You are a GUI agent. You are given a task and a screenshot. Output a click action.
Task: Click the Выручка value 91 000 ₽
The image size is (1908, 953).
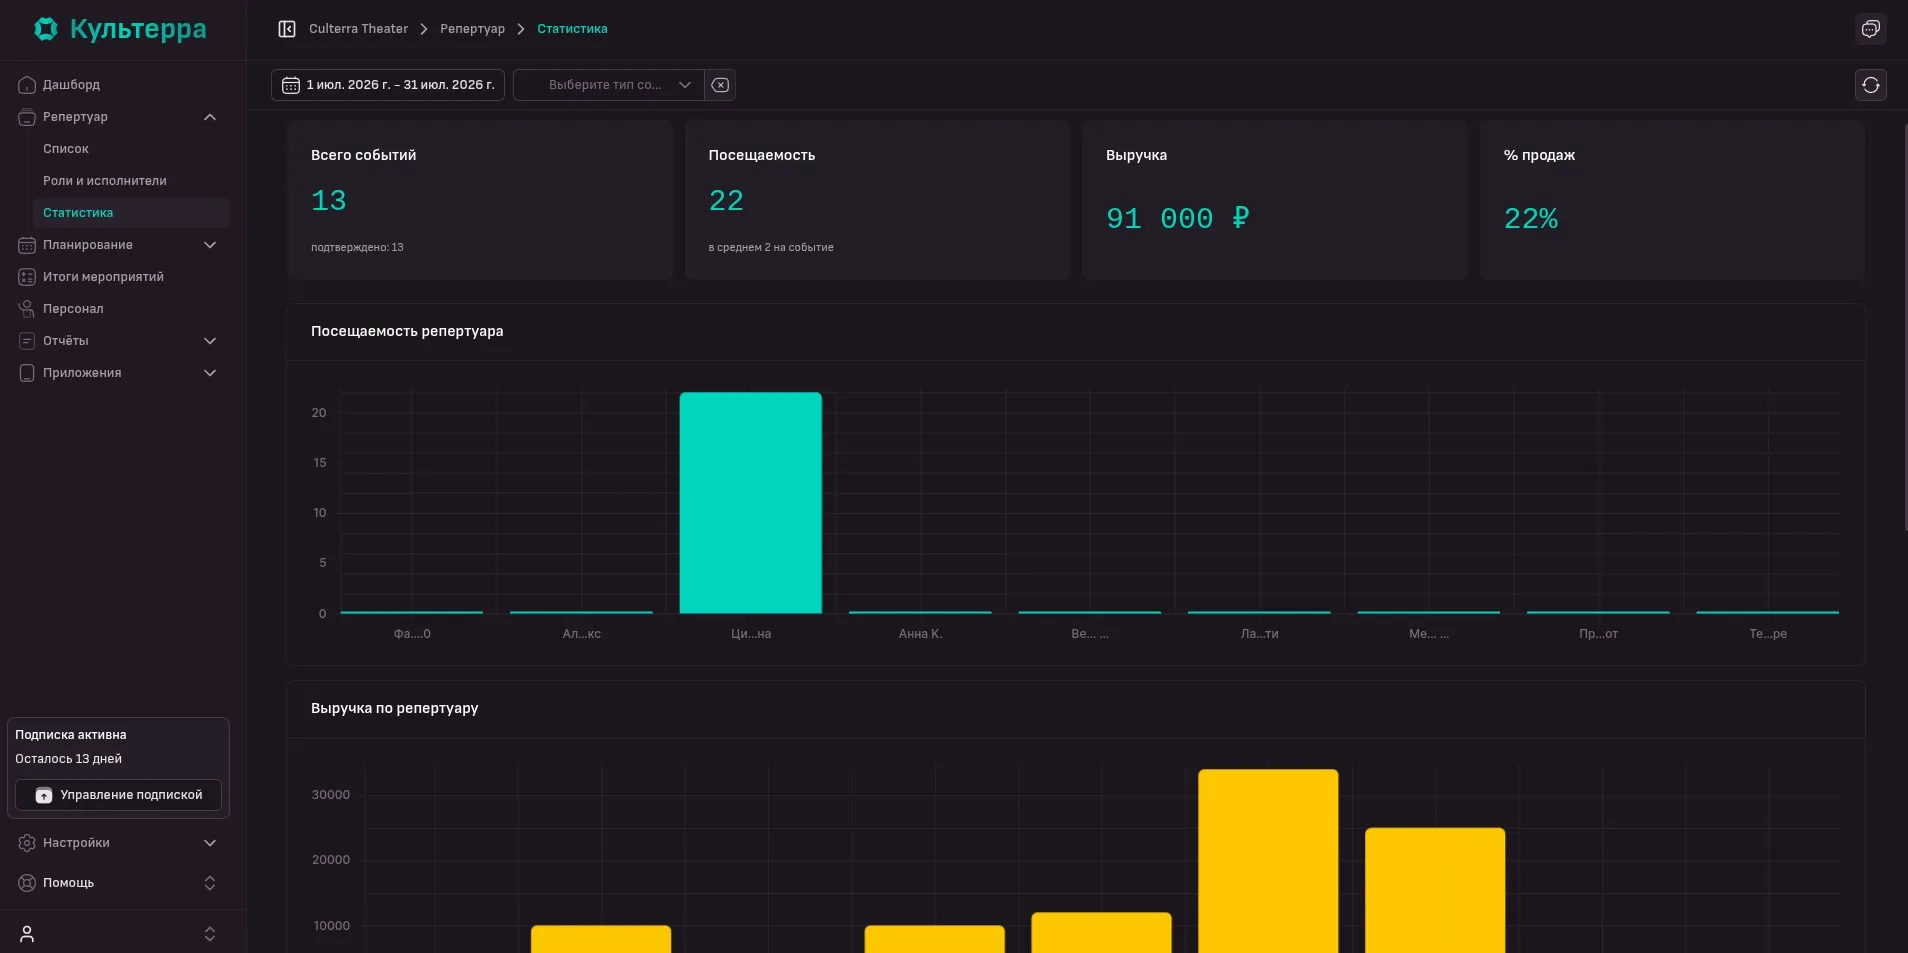[1178, 219]
